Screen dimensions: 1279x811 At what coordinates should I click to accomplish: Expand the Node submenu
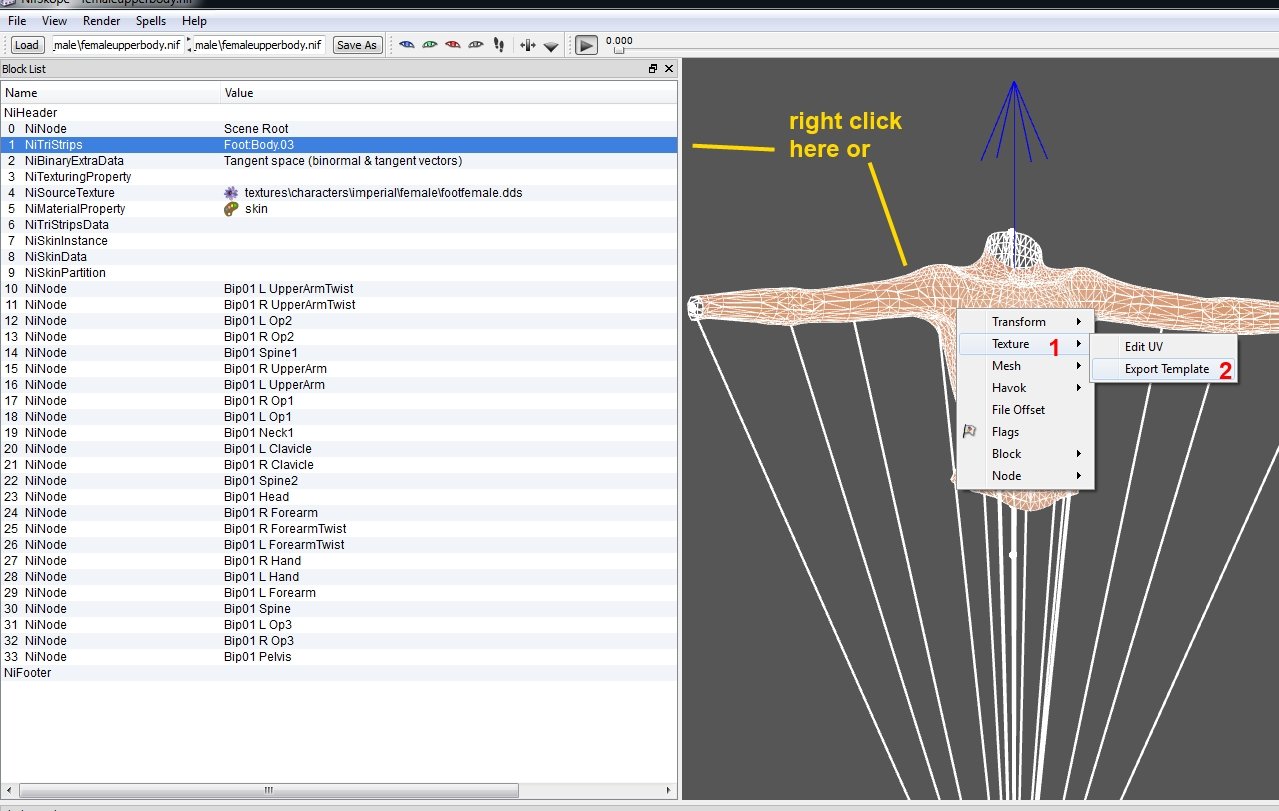pyautogui.click(x=1026, y=476)
